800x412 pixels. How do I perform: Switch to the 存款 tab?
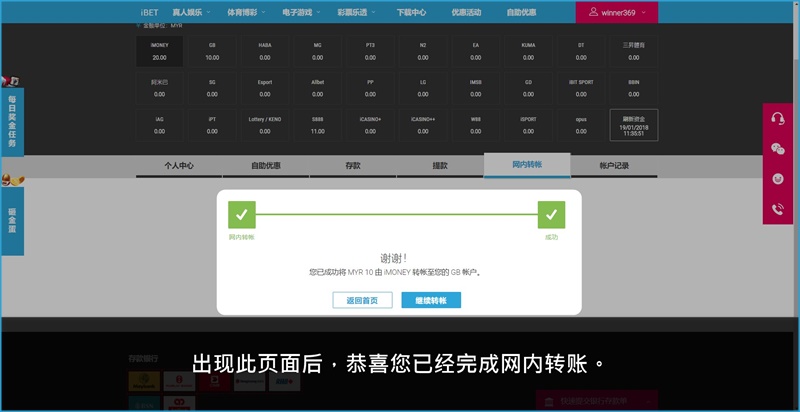click(353, 166)
